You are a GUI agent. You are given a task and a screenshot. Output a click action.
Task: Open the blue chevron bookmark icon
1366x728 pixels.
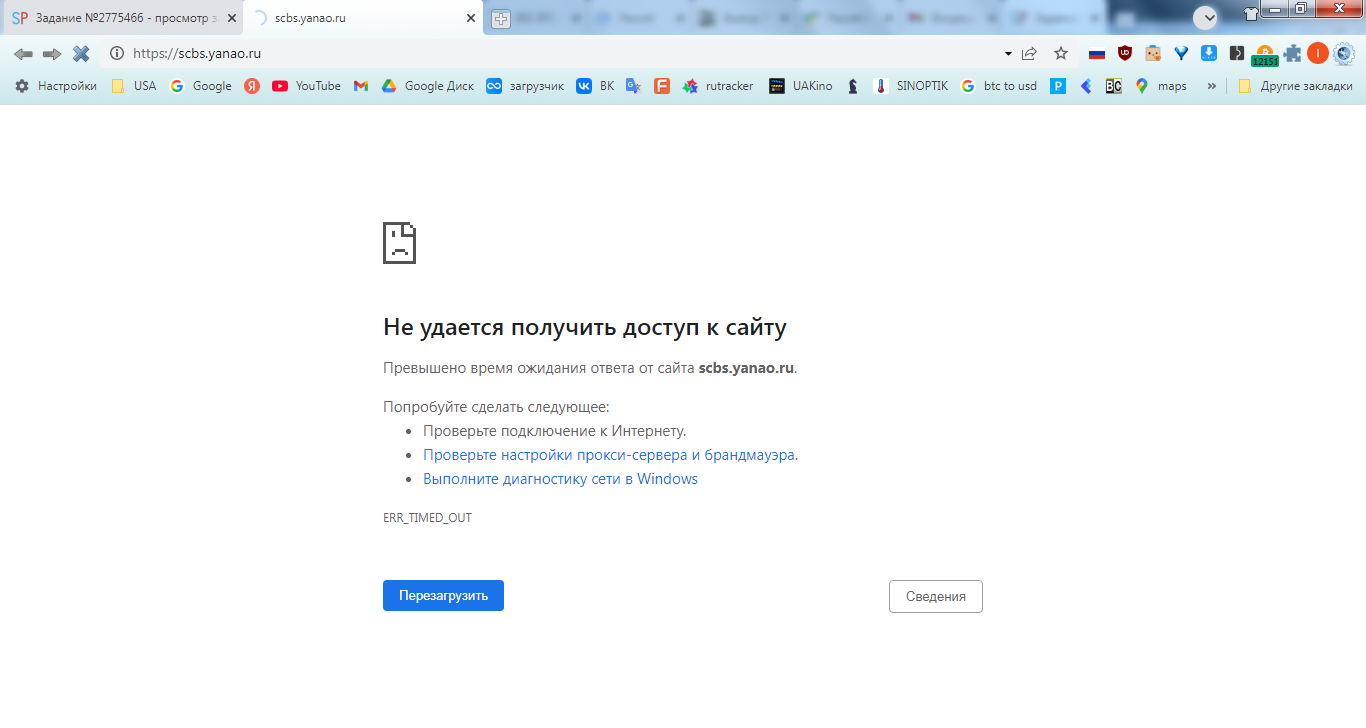point(1086,86)
